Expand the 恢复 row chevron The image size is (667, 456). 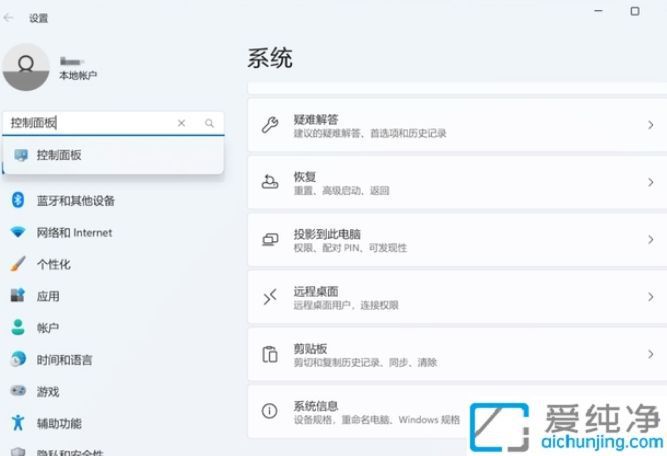click(x=650, y=182)
